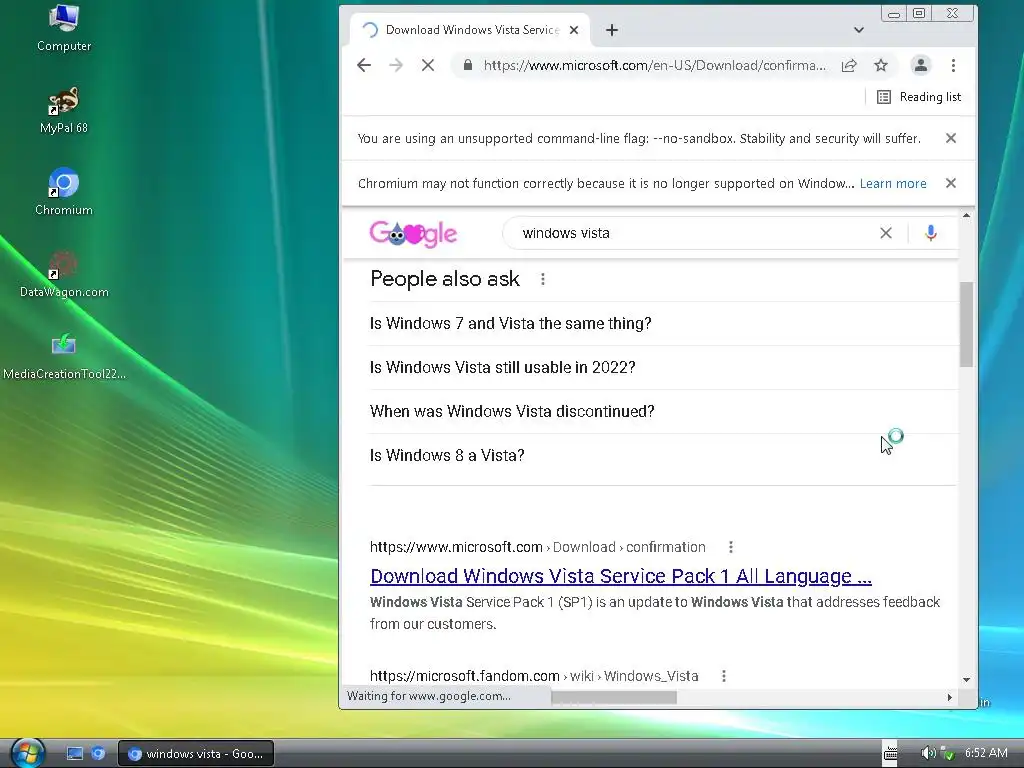Screen dimensions: 1024x768
Task: Open the on-screen keyboard tray icon
Action: click(x=890, y=753)
